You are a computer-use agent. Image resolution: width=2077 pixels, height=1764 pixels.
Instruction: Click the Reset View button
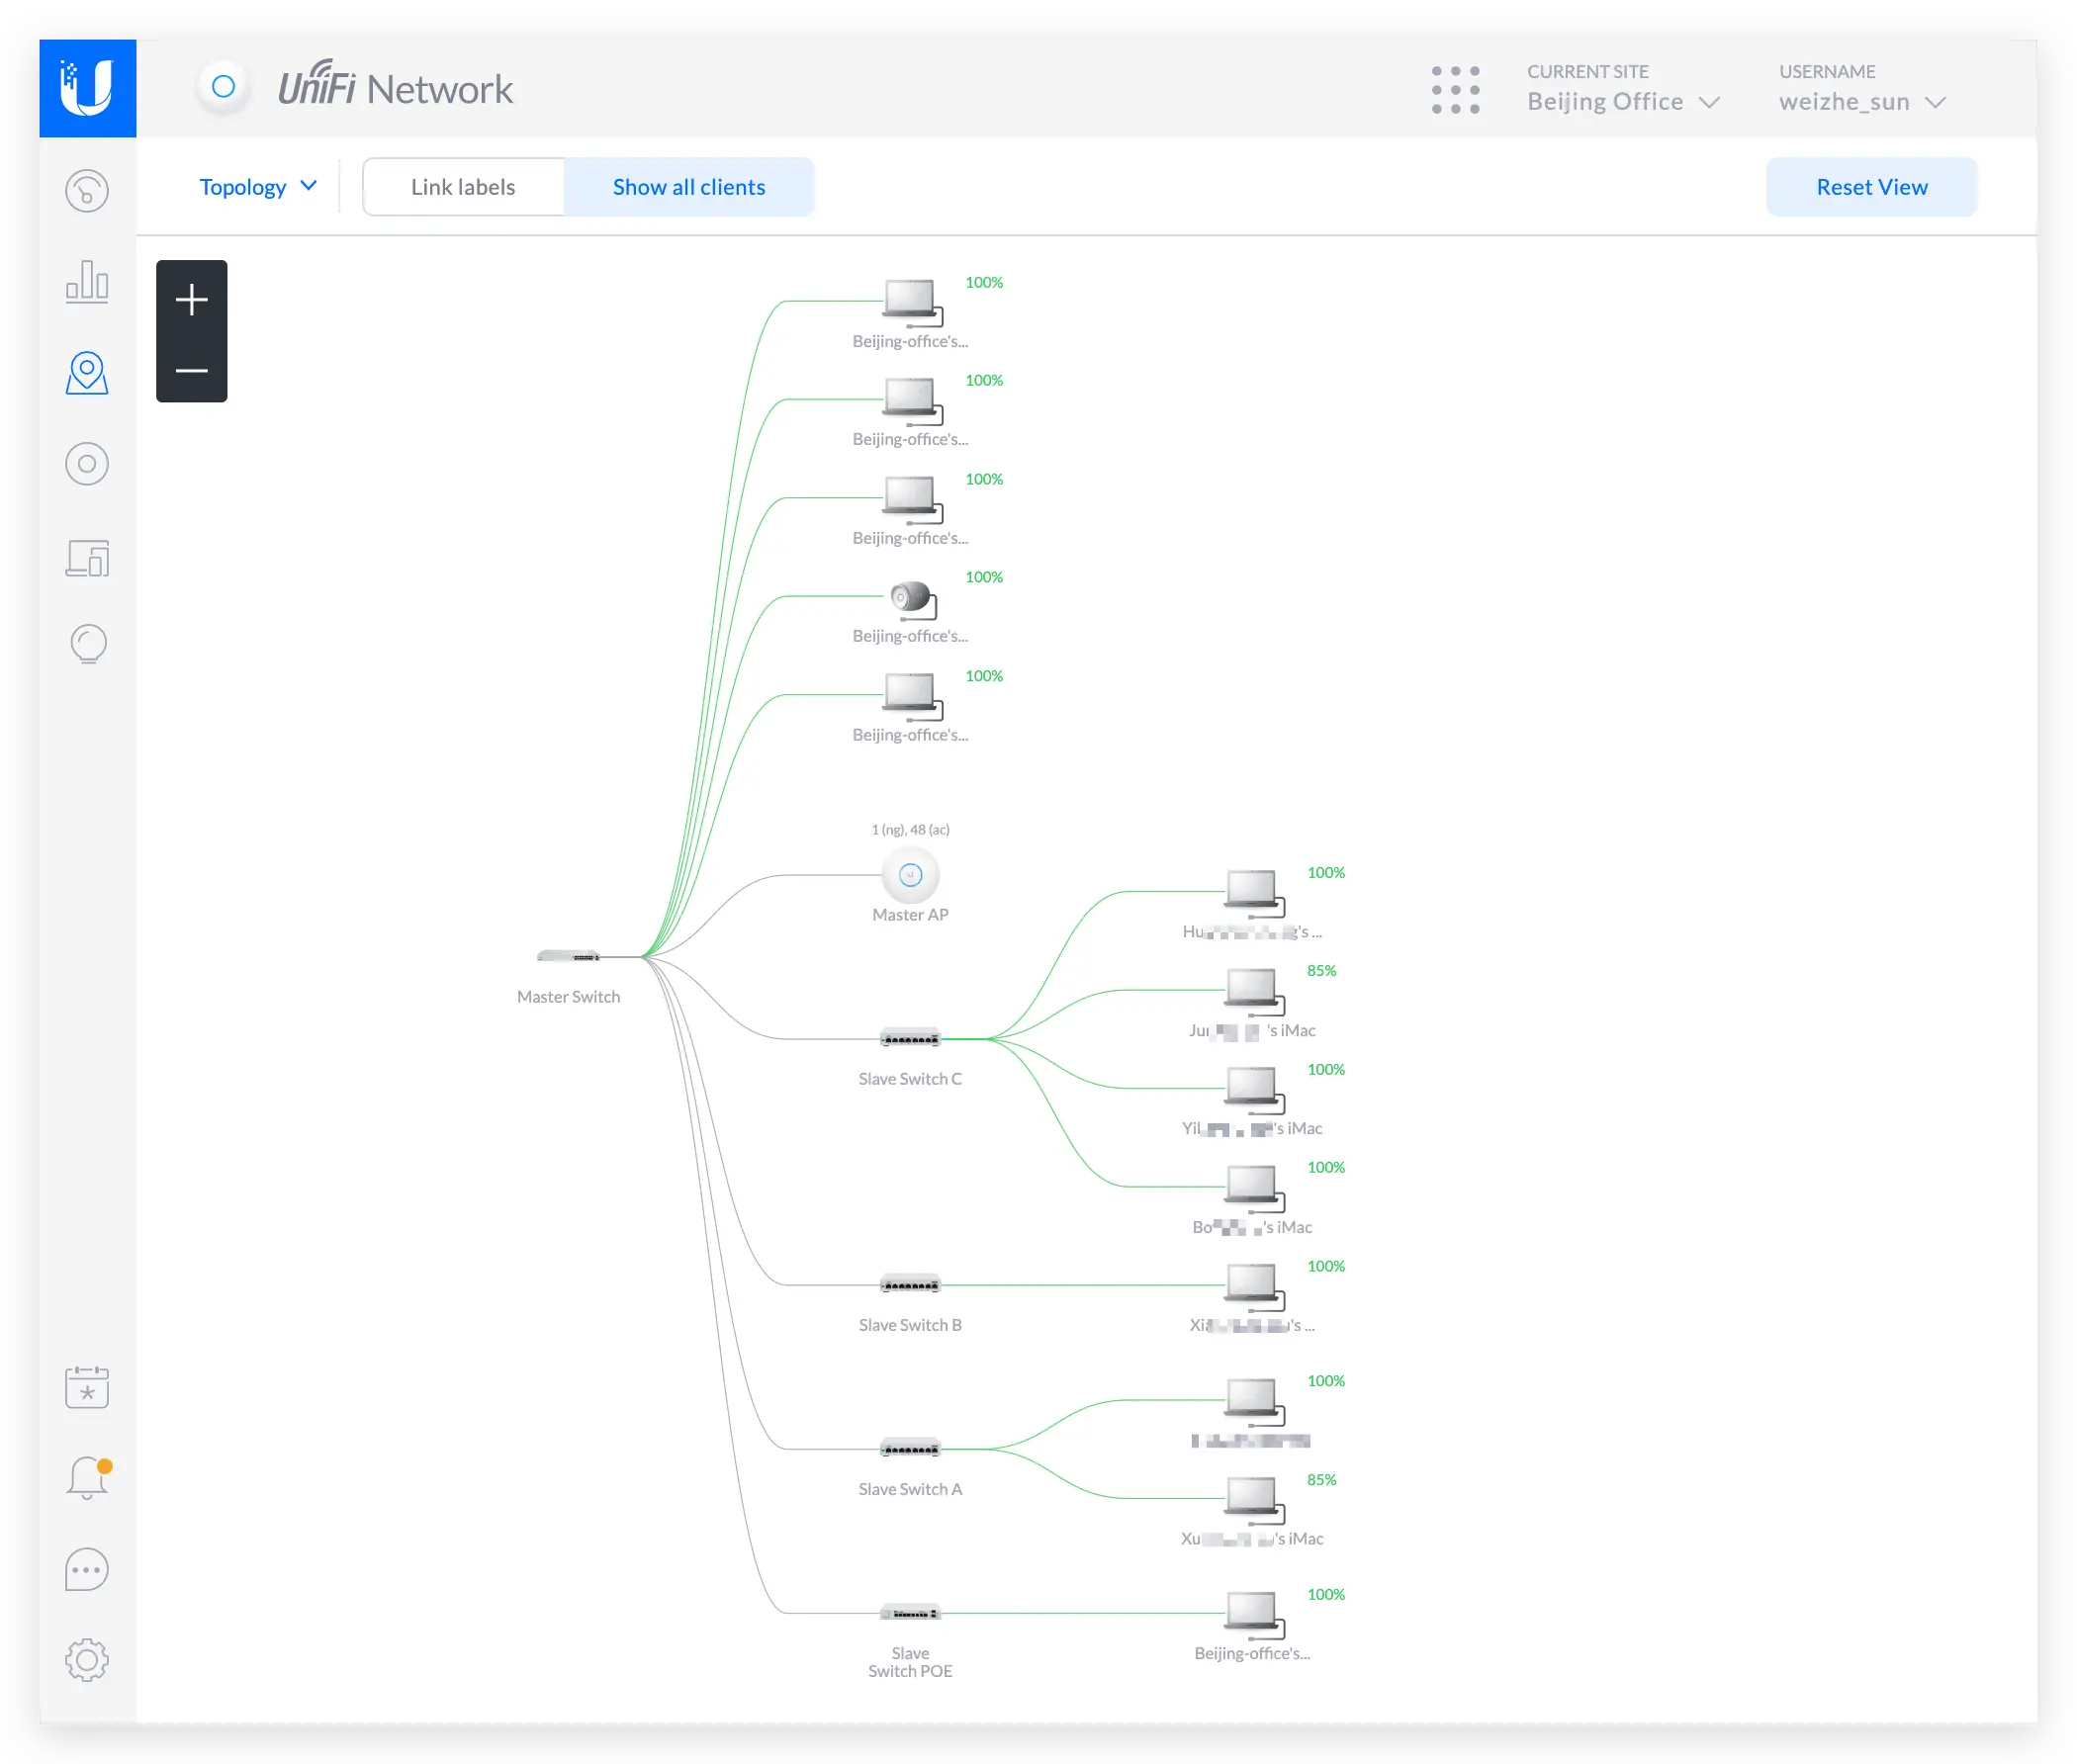[x=1871, y=187]
